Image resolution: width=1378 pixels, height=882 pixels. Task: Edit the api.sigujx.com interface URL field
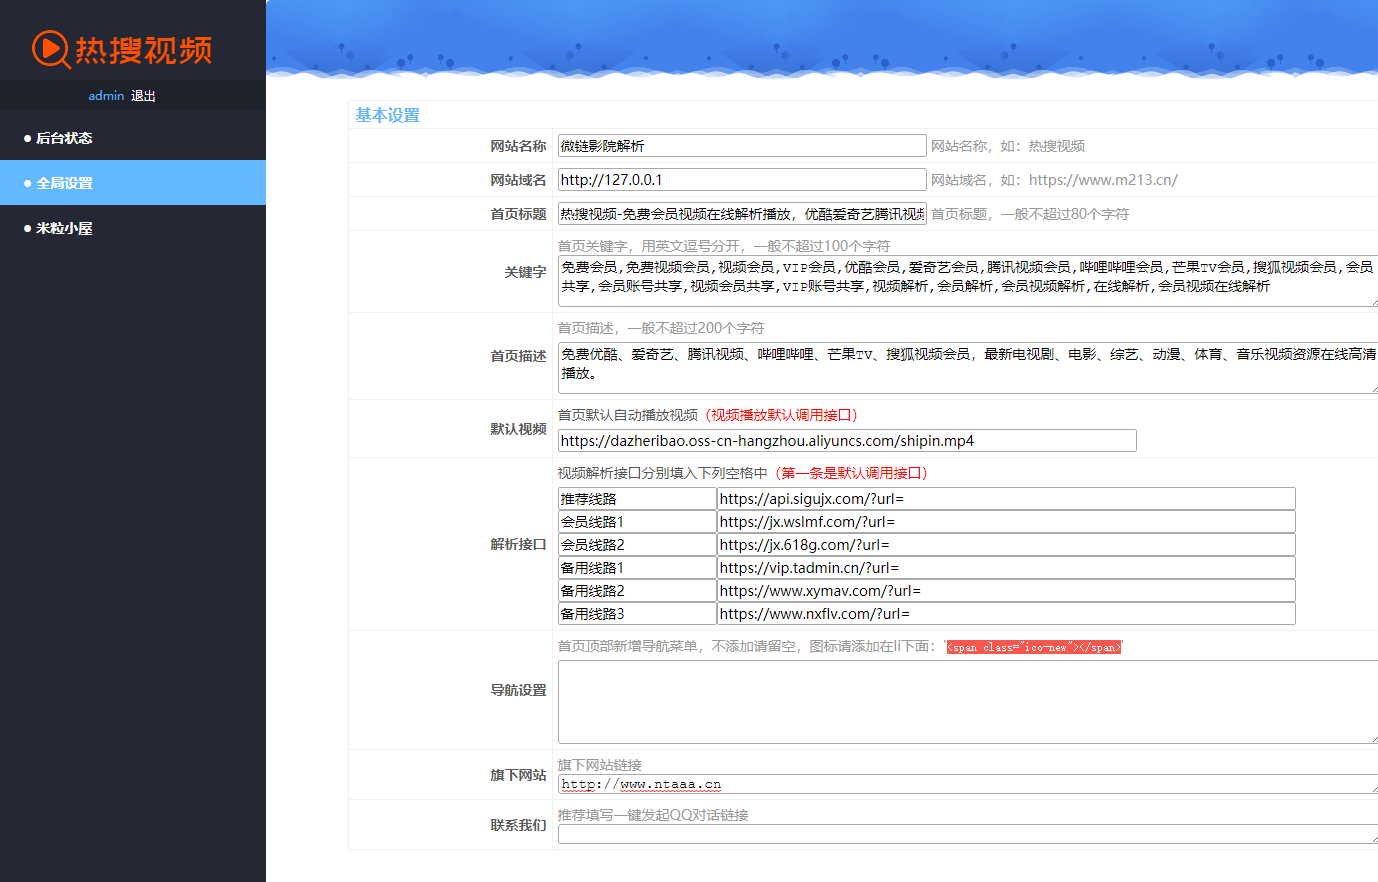pyautogui.click(x=1005, y=499)
